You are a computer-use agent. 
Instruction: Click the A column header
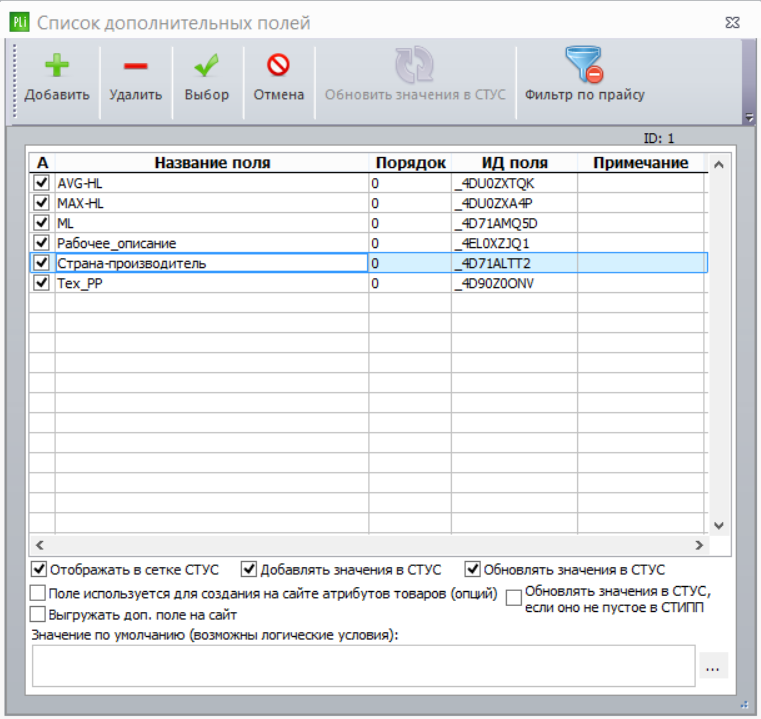(42, 163)
